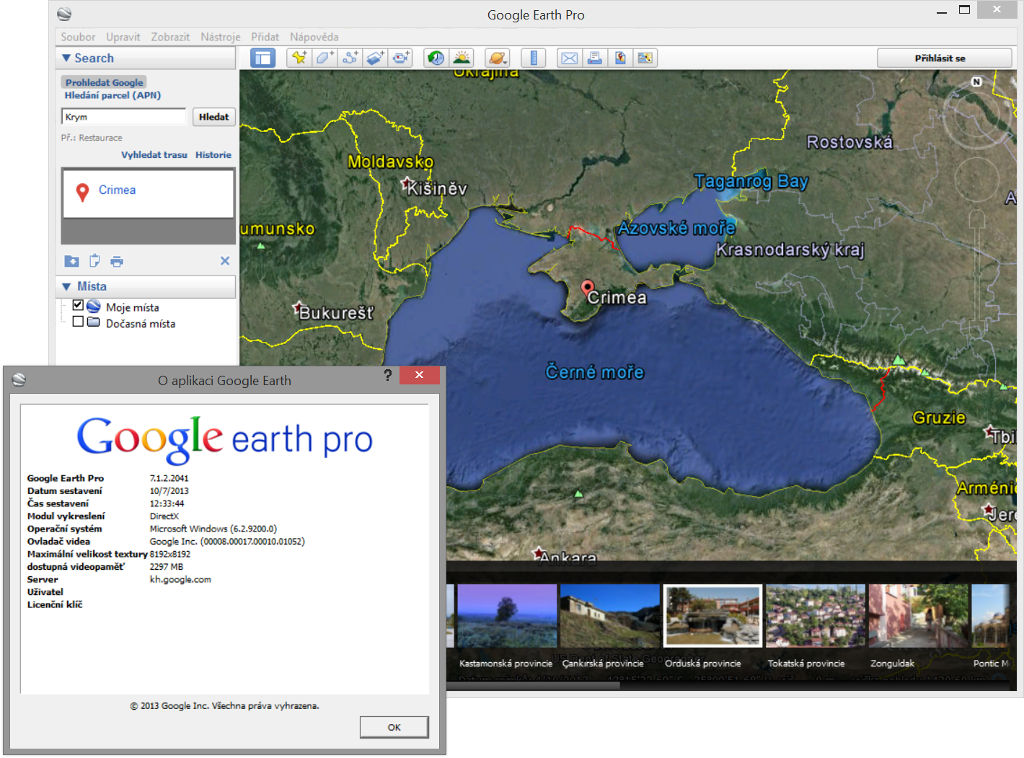Click the Ankara capital star marker
The height and width of the screenshot is (758, 1024).
538,554
